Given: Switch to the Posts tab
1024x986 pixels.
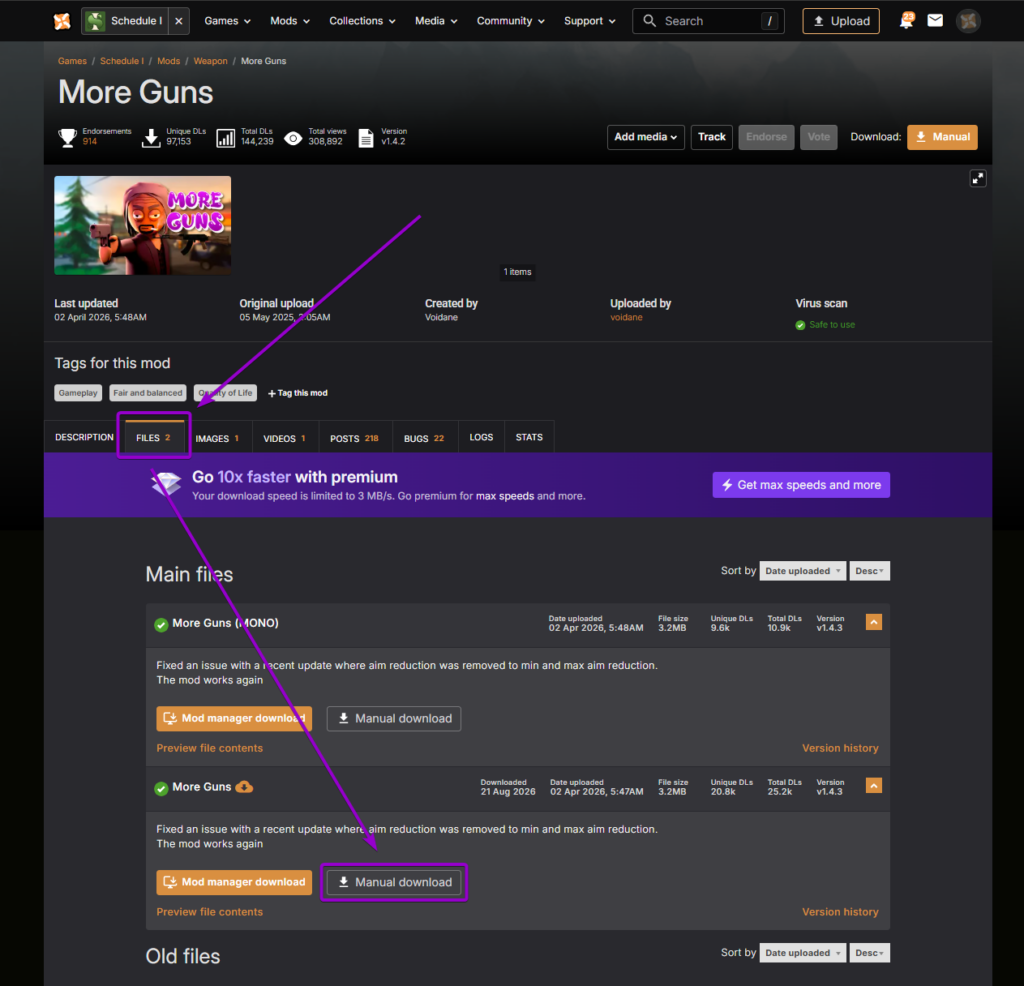Looking at the screenshot, I should tap(355, 437).
